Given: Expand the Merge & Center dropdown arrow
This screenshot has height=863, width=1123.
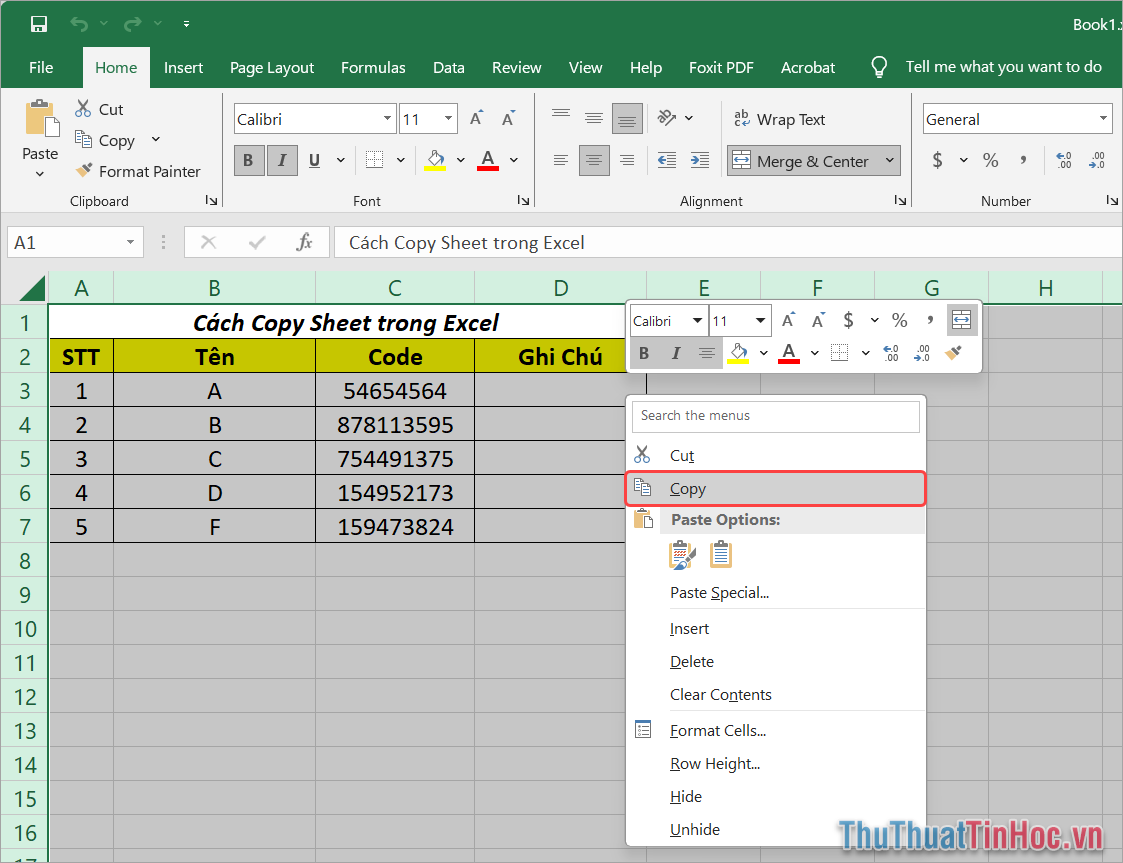Looking at the screenshot, I should pyautogui.click(x=889, y=160).
